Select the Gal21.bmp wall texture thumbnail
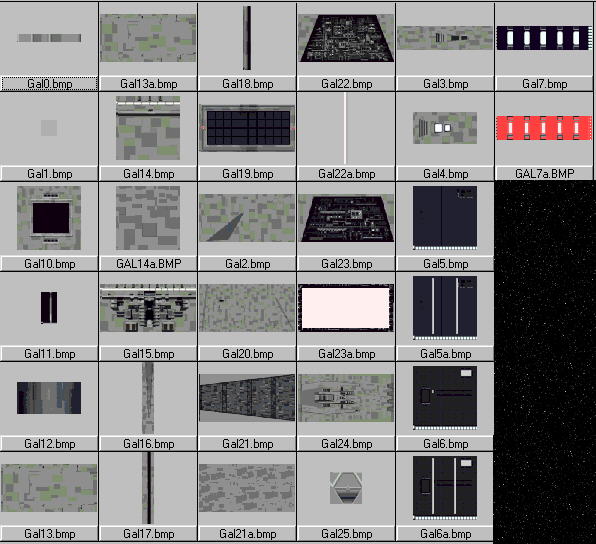Viewport: 596px width, 544px height. (247, 398)
